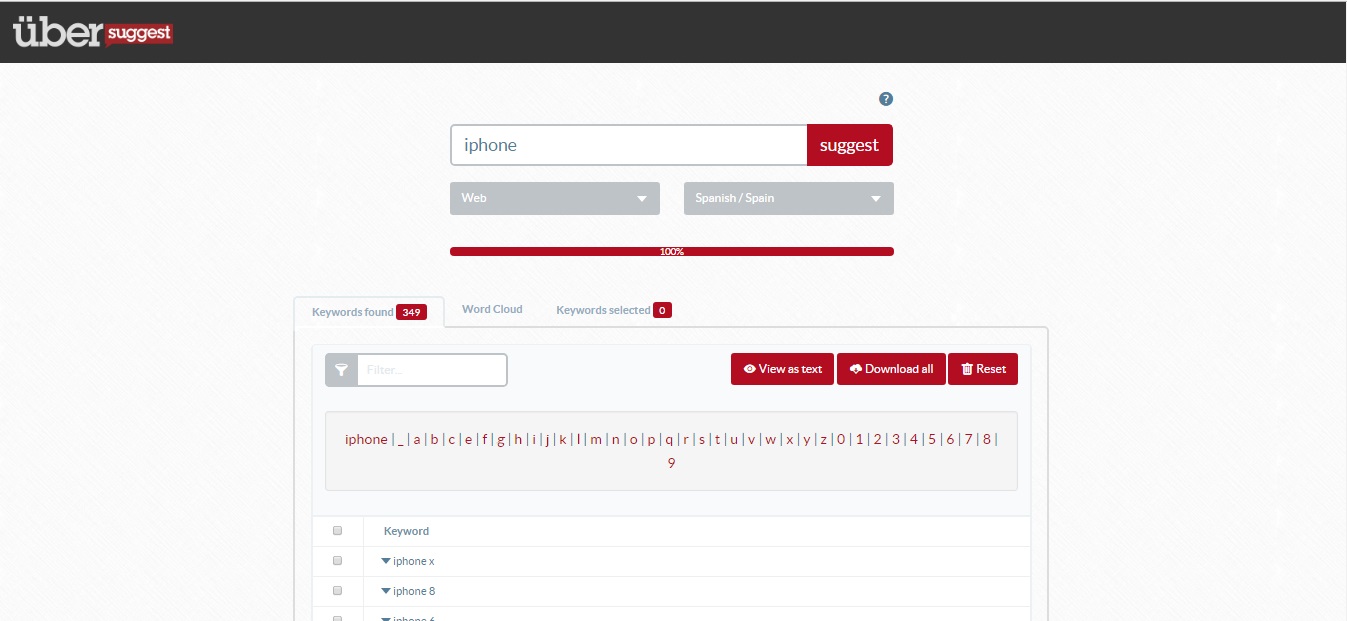Click the Ubersuggest logo

pyautogui.click(x=93, y=32)
